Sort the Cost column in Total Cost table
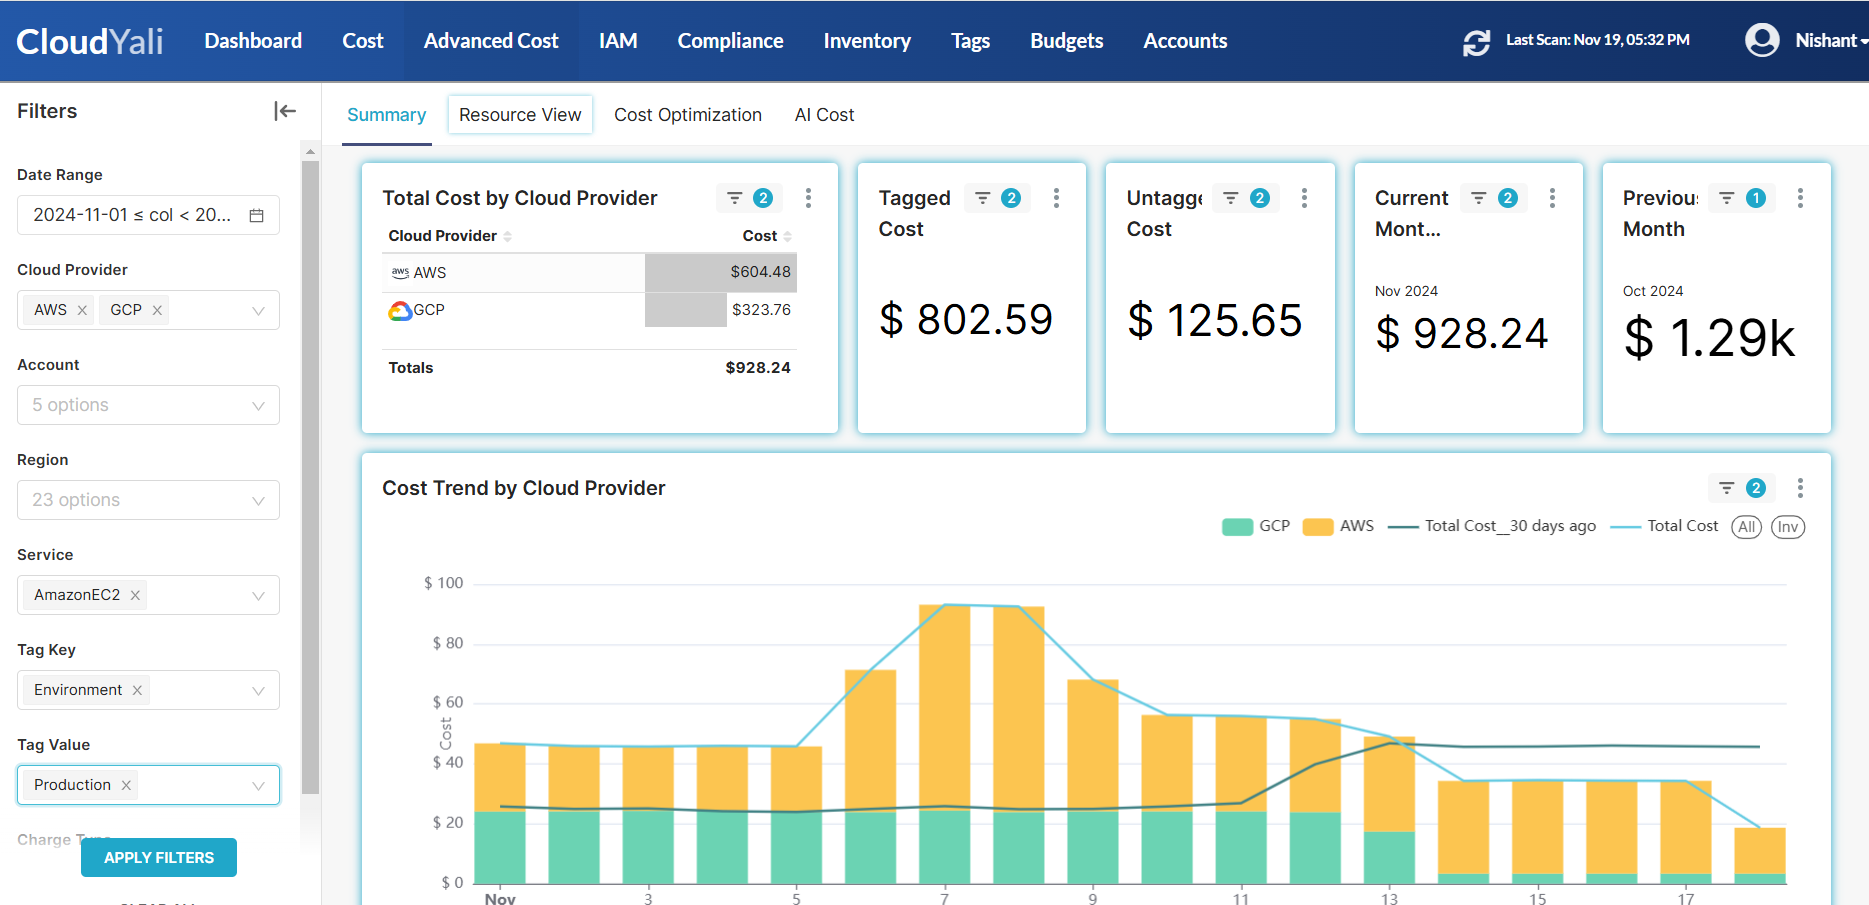This screenshot has width=1869, height=905. (x=786, y=235)
